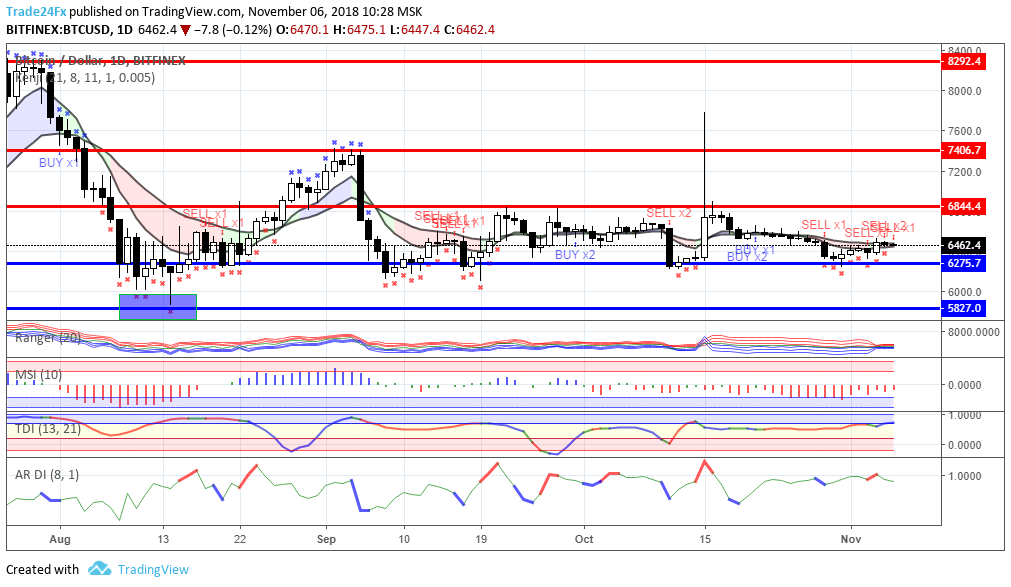This screenshot has width=1011, height=587.
Task: Click the blue highlighted rectangle zone
Action: click(x=158, y=307)
